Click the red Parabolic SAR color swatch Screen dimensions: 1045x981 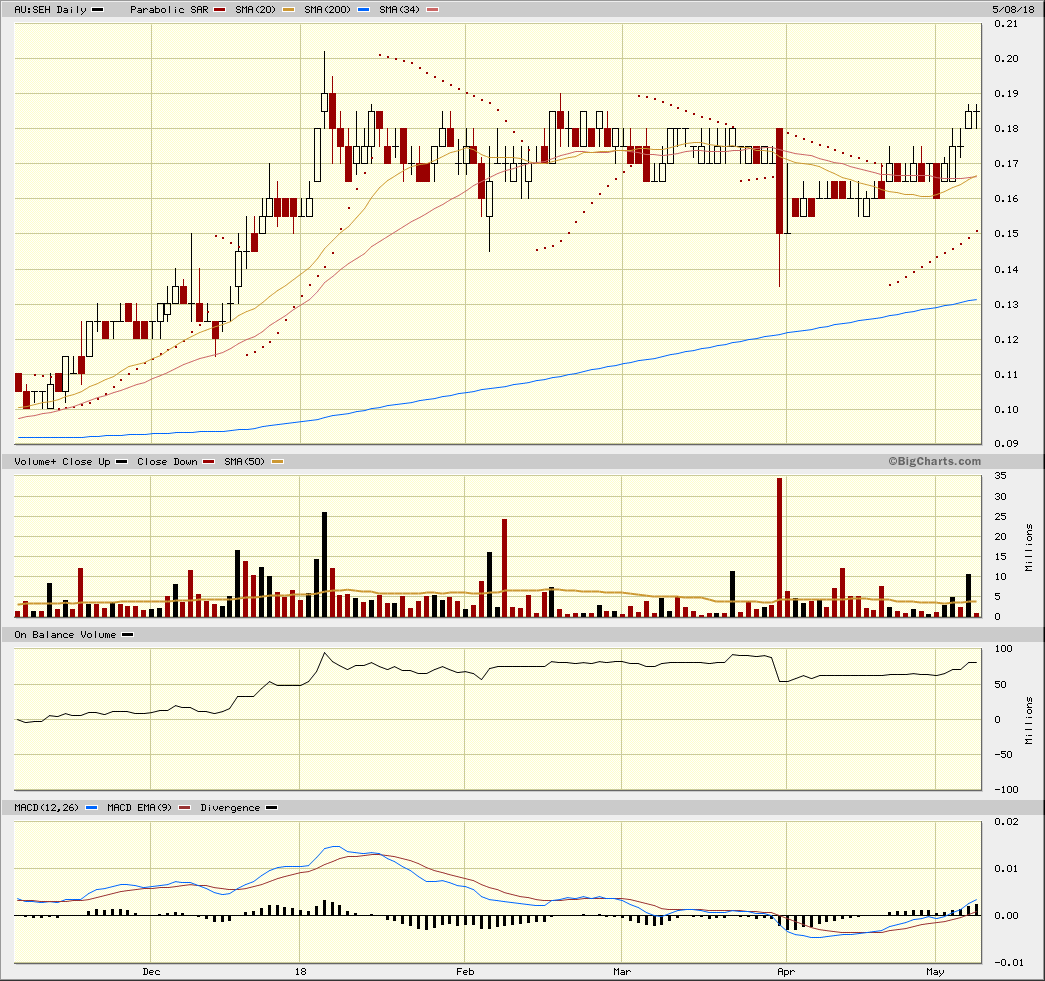(x=220, y=10)
